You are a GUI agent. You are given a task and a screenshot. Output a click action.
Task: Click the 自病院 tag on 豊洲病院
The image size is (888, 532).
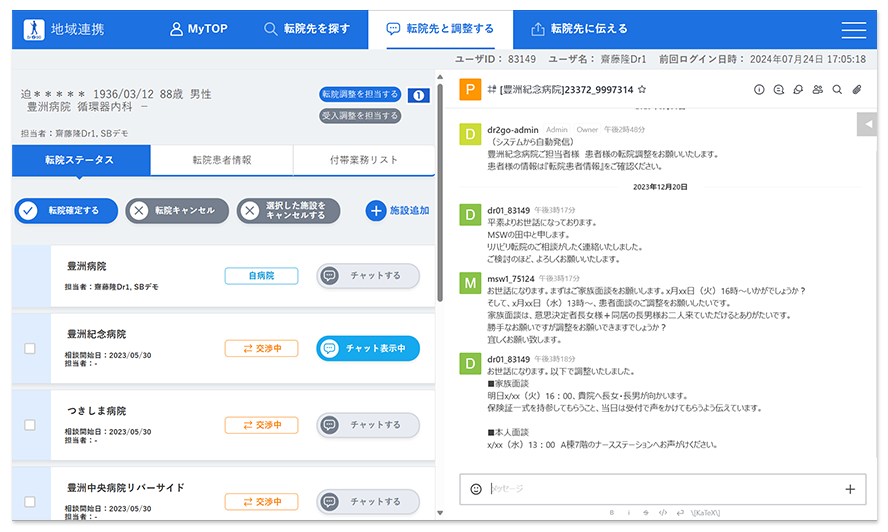click(x=262, y=276)
